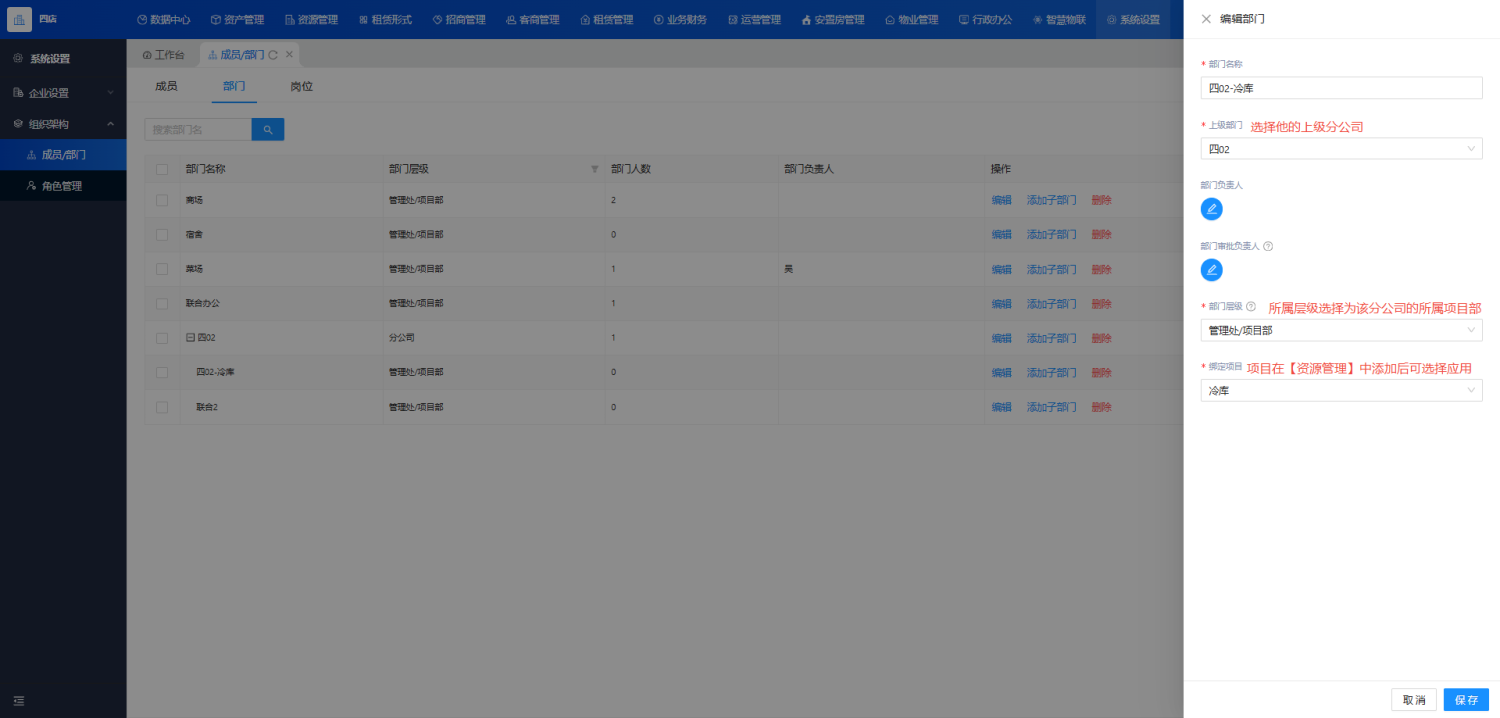Screen dimensions: 1500x718
Task: Open 业务财务 in the top navigation
Action: pyautogui.click(x=681, y=19)
